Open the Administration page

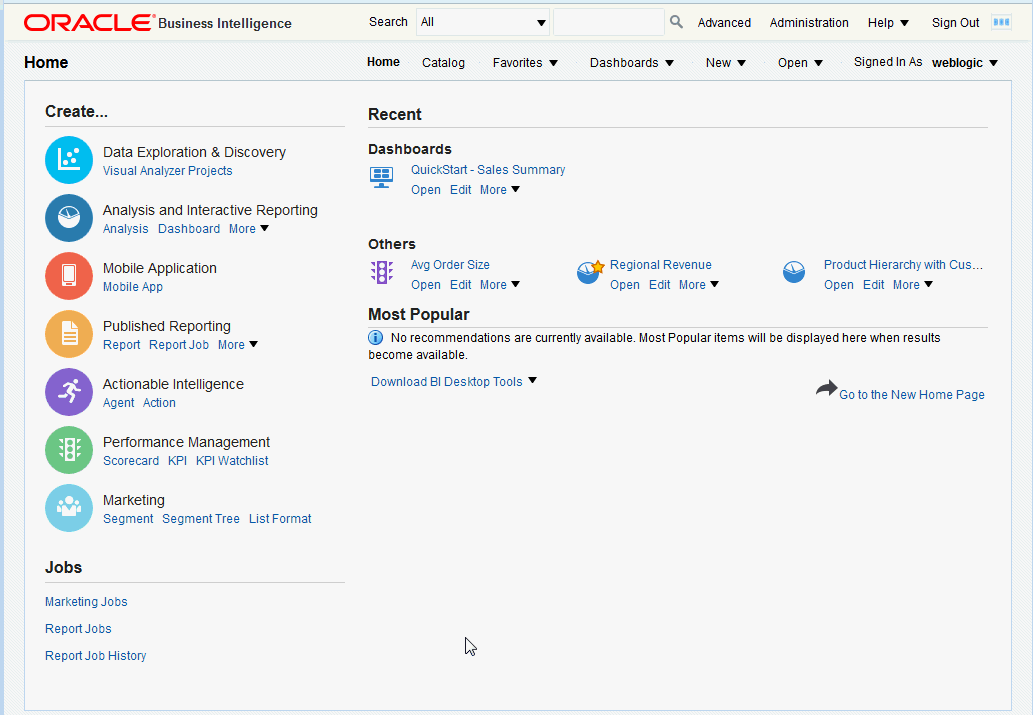pyautogui.click(x=809, y=23)
